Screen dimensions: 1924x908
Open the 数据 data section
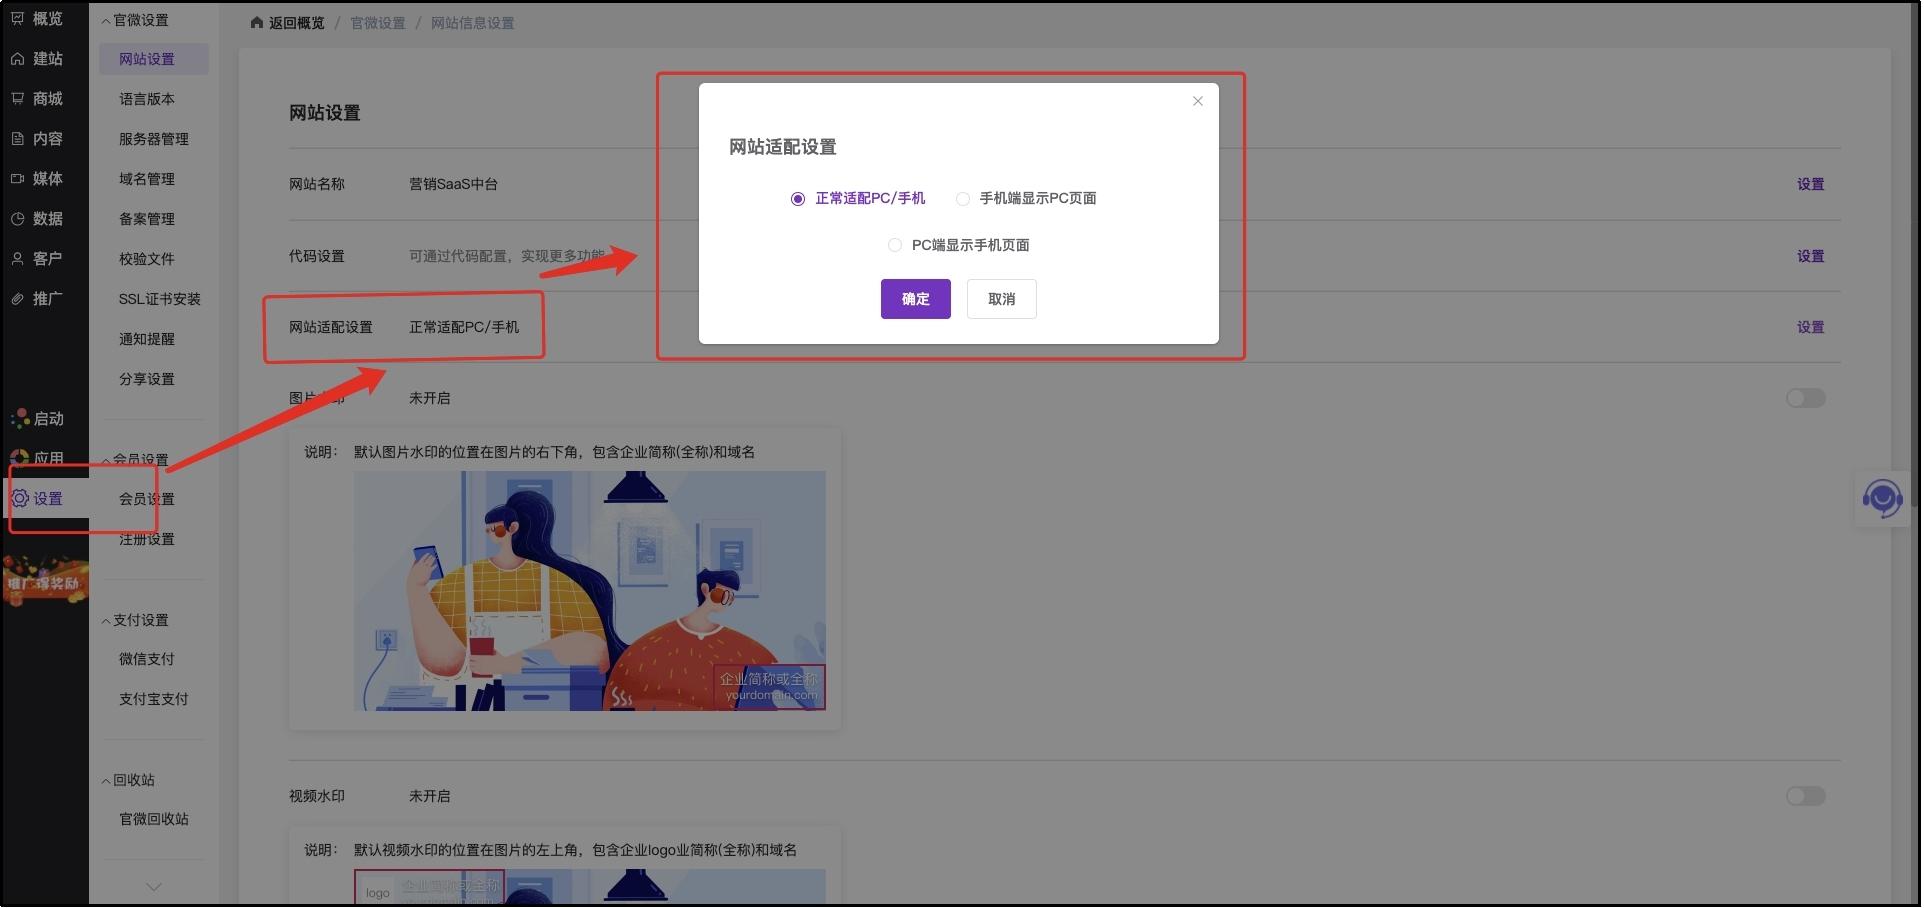(37, 219)
